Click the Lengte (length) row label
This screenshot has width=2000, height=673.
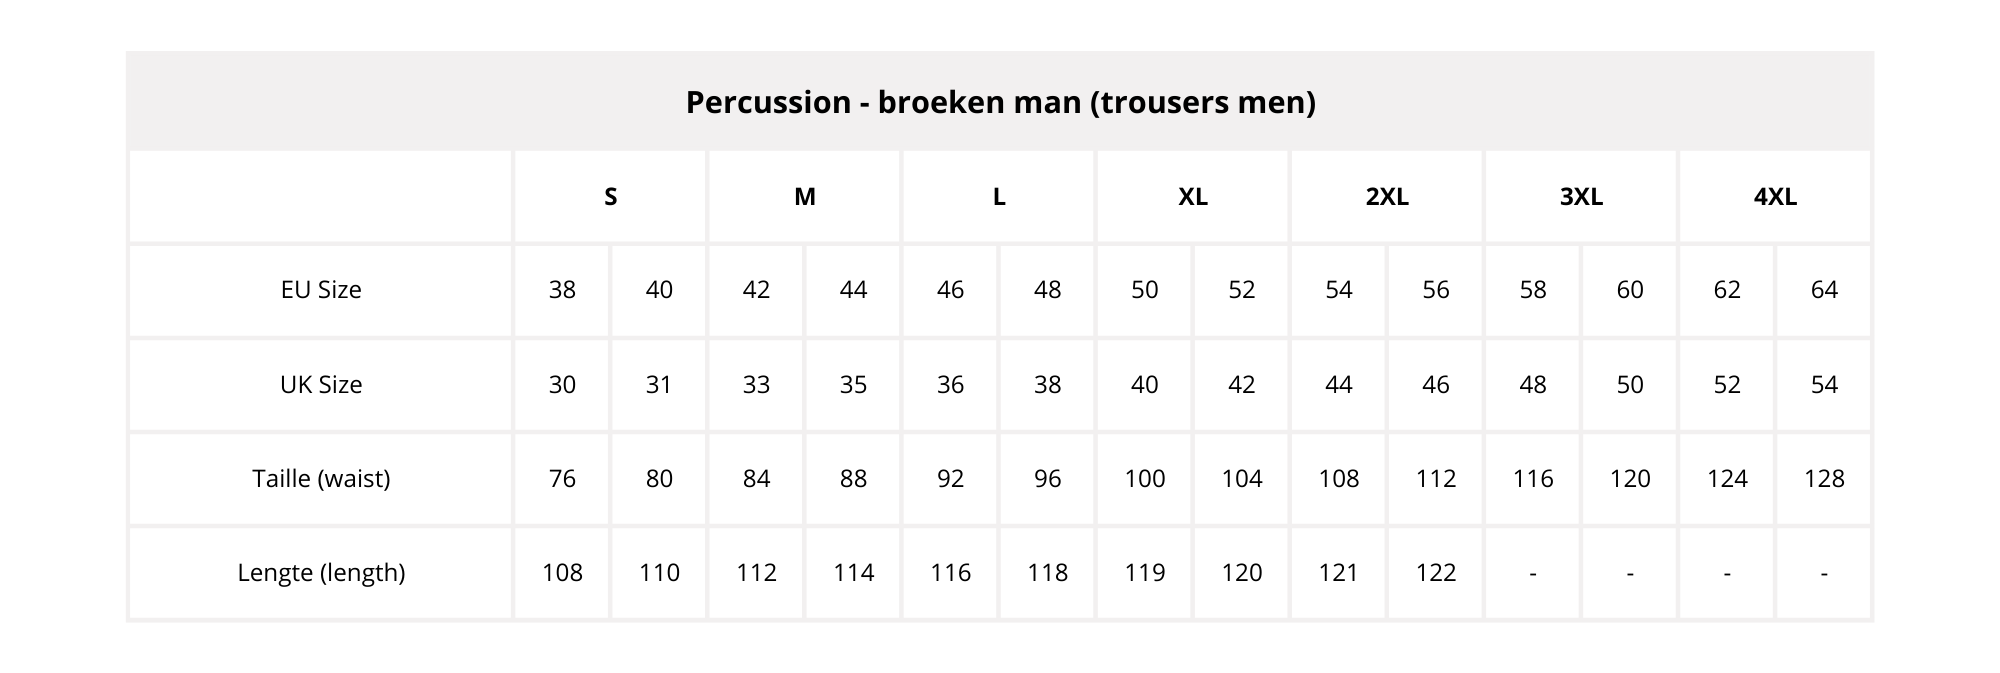click(x=321, y=572)
